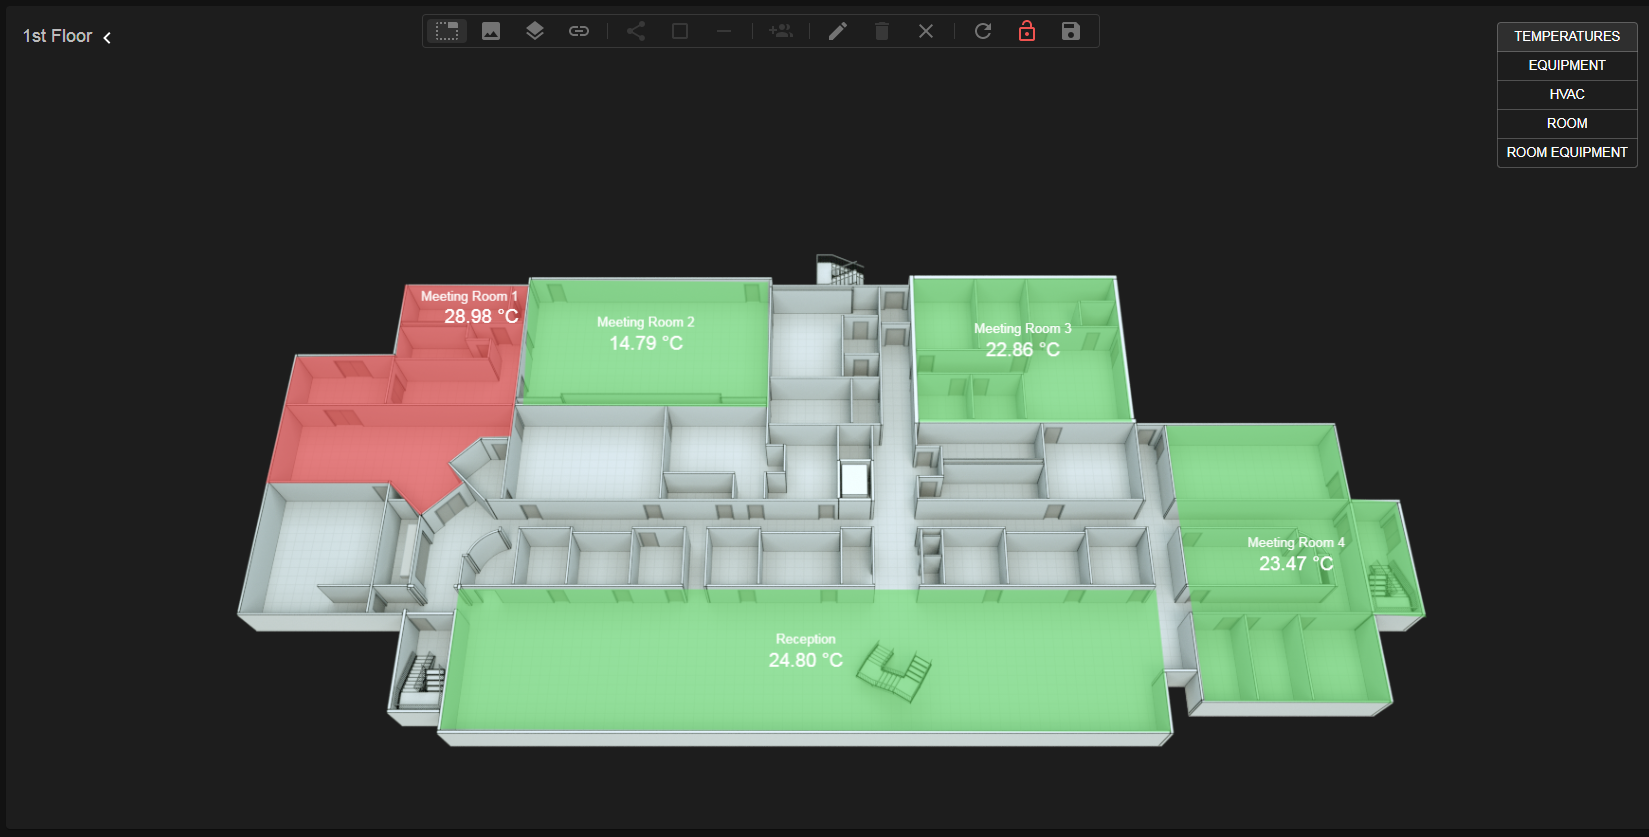Click the X cancel icon in toolbar
Viewport: 1649px width, 837px height.
pyautogui.click(x=926, y=31)
